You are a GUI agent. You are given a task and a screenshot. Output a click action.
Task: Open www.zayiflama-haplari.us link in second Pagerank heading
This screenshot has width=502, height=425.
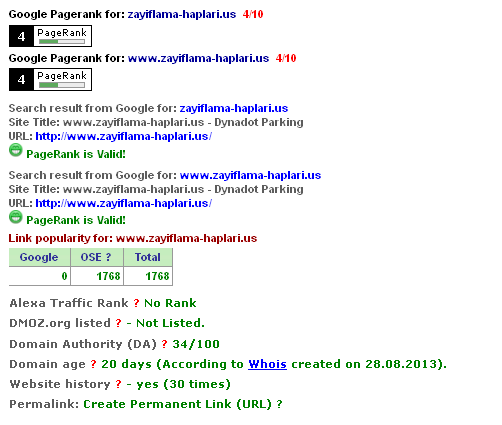tap(198, 58)
